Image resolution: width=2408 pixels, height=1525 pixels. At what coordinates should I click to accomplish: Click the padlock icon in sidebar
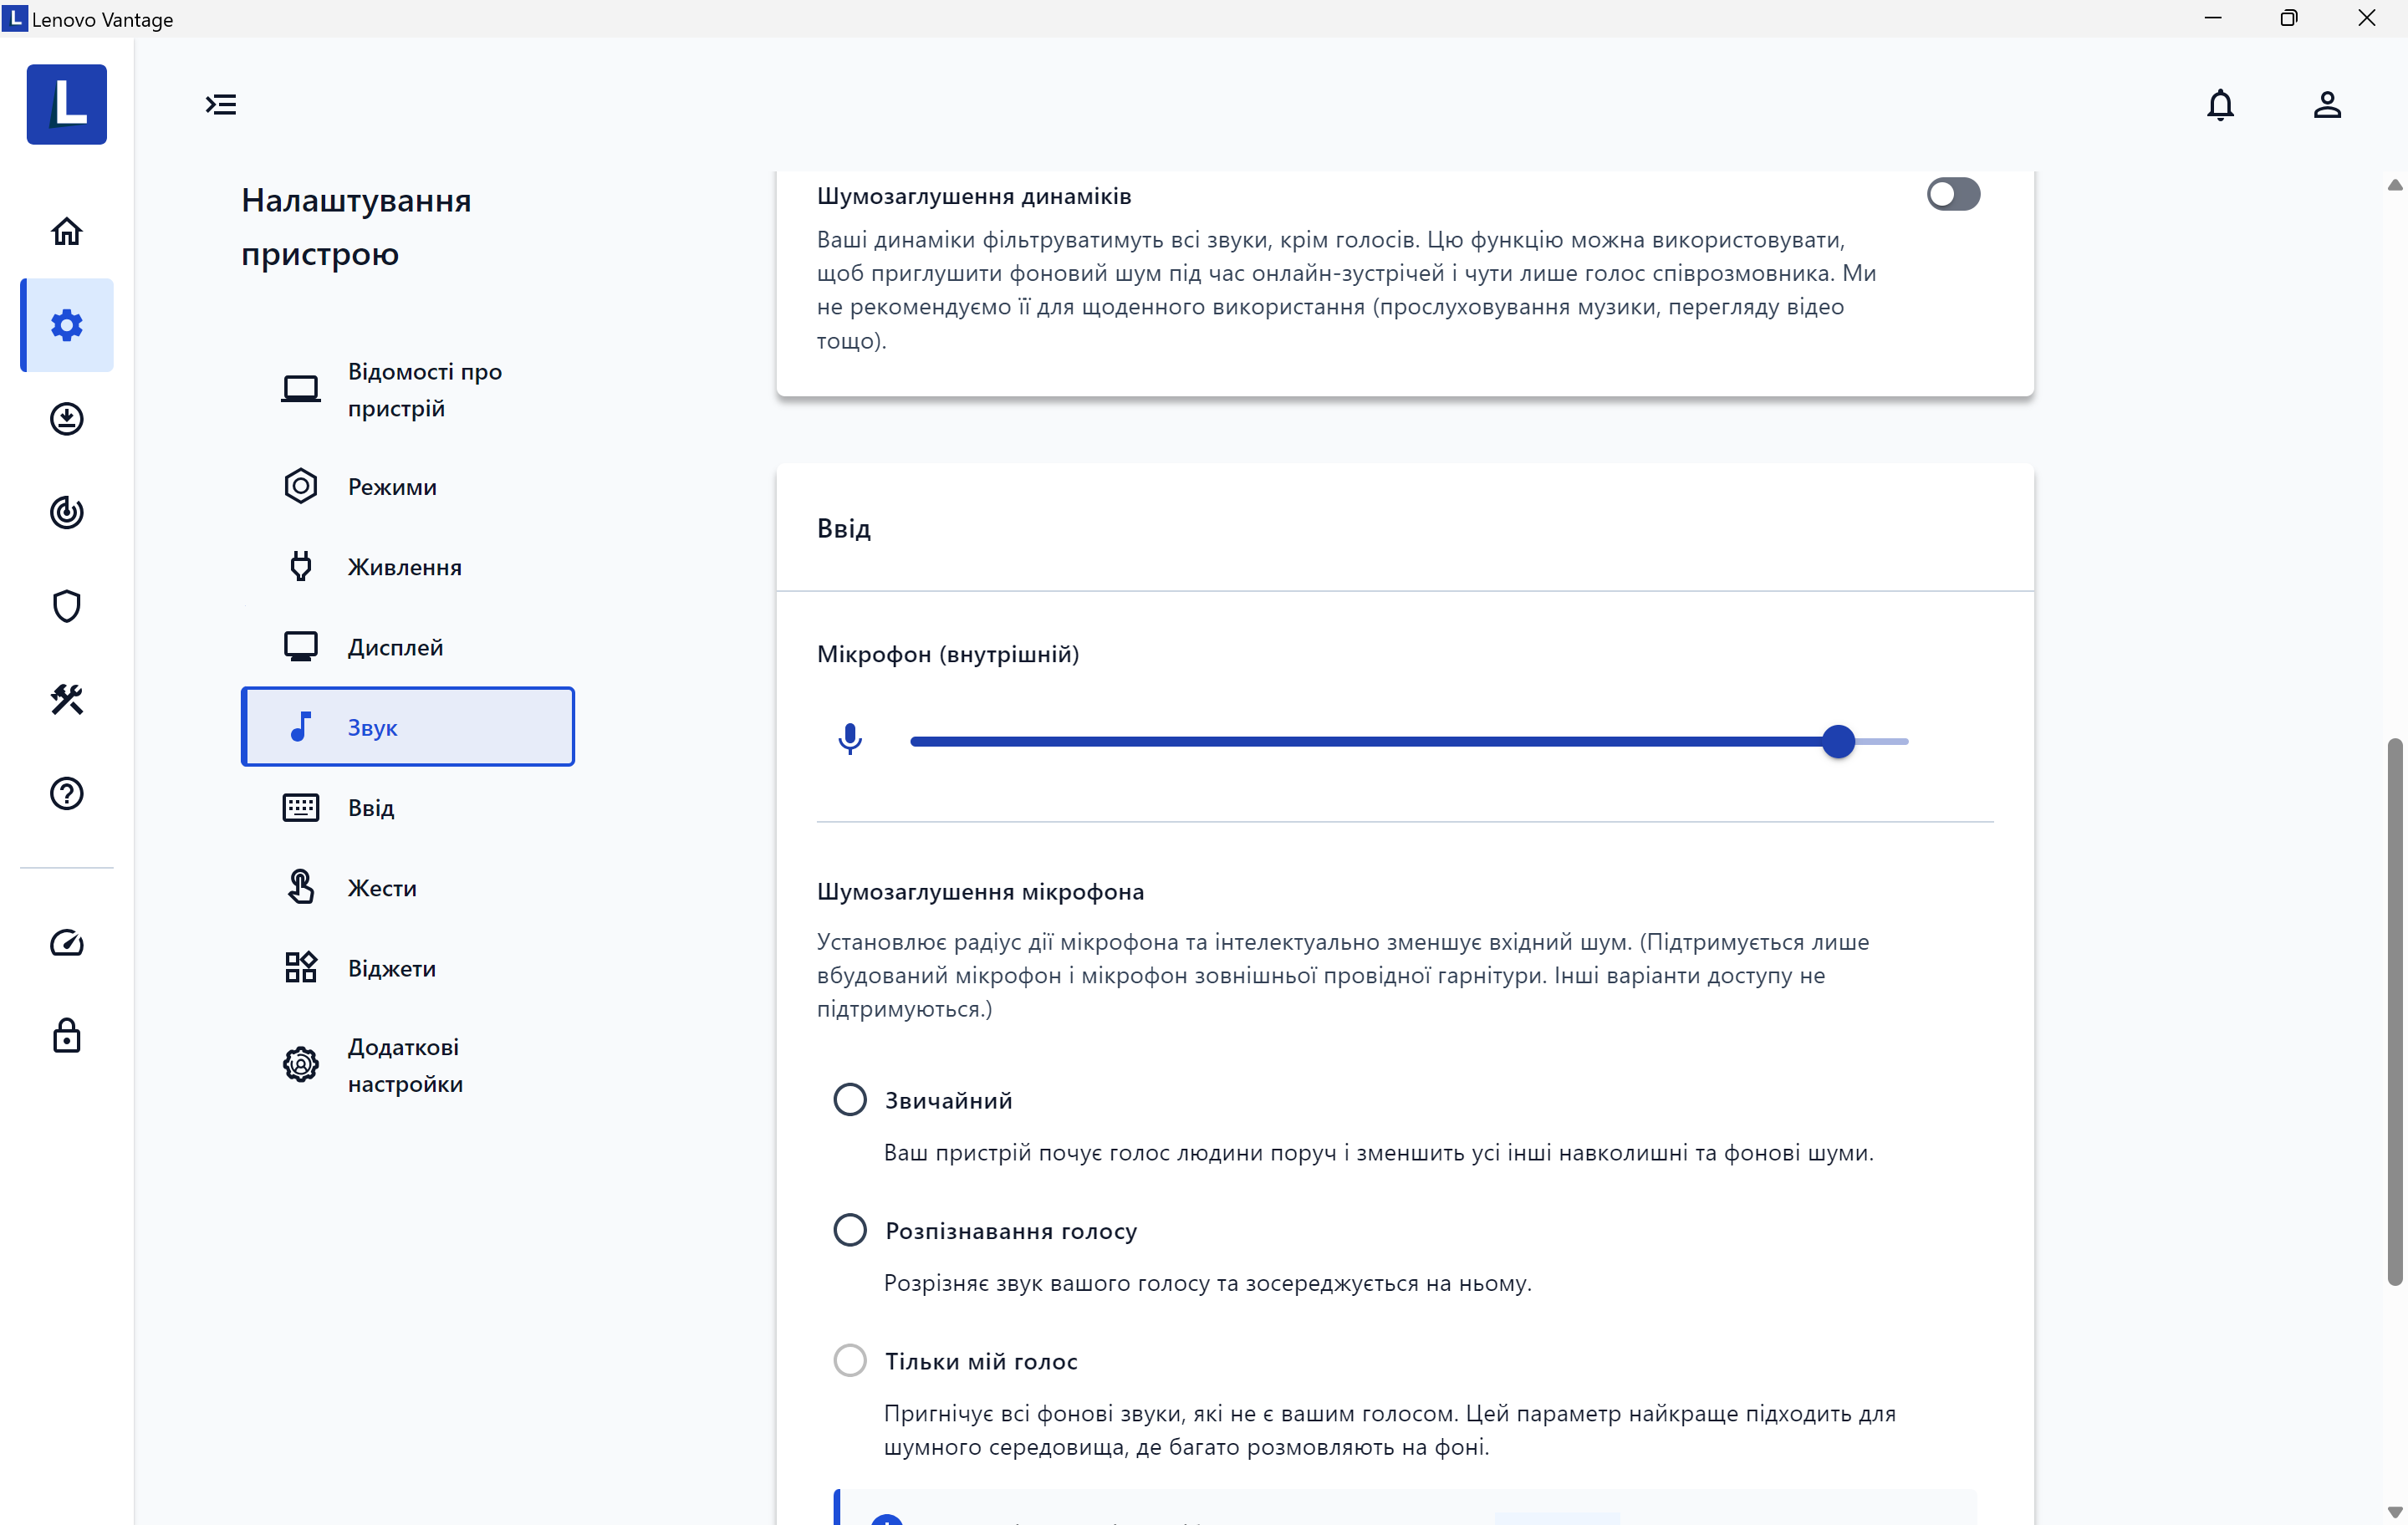point(66,1036)
